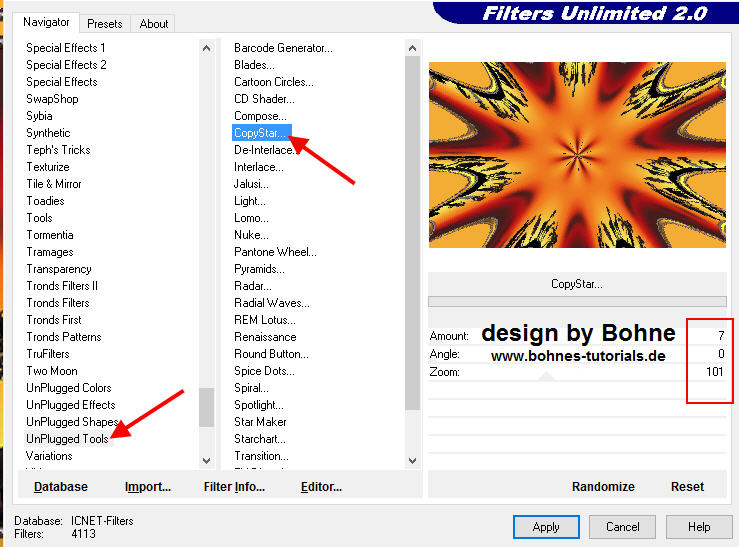This screenshot has width=739, height=547.
Task: Click the Apply button
Action: (x=545, y=527)
